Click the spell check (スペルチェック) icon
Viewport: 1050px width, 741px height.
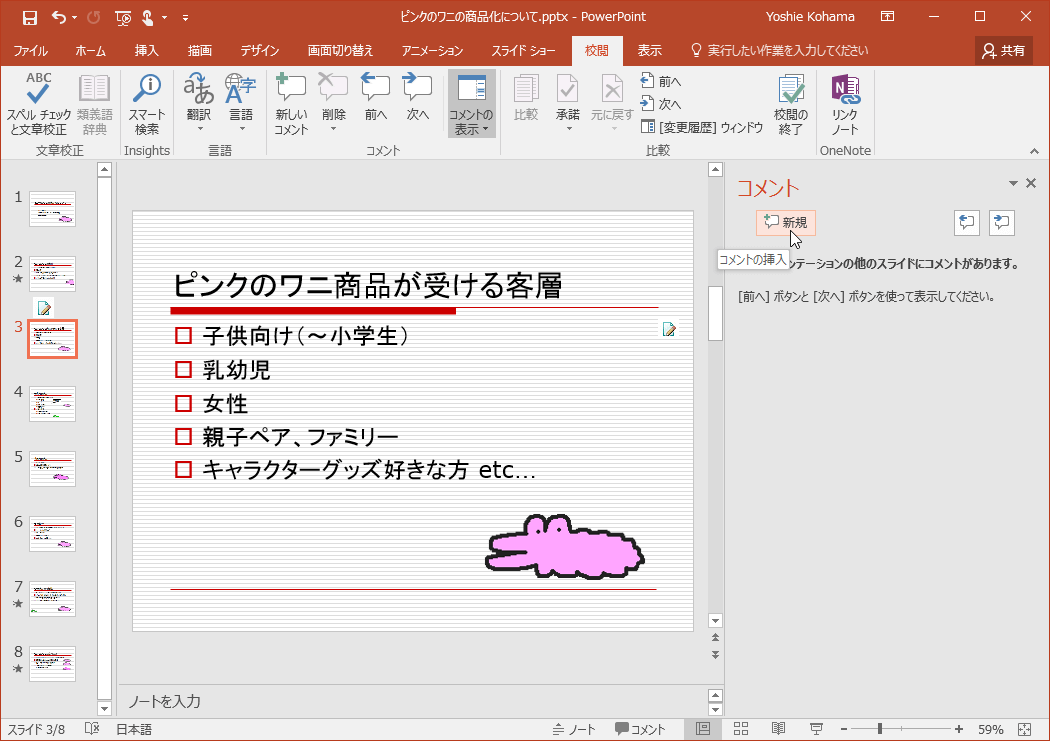pyautogui.click(x=38, y=92)
